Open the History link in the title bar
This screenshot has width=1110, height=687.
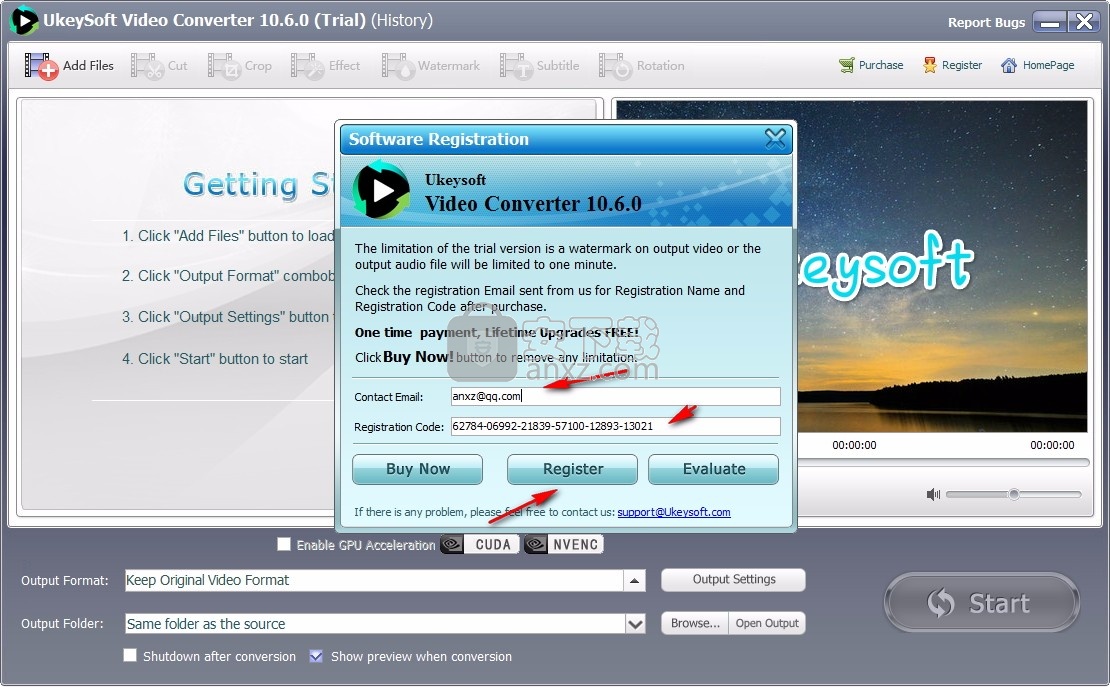402,21
